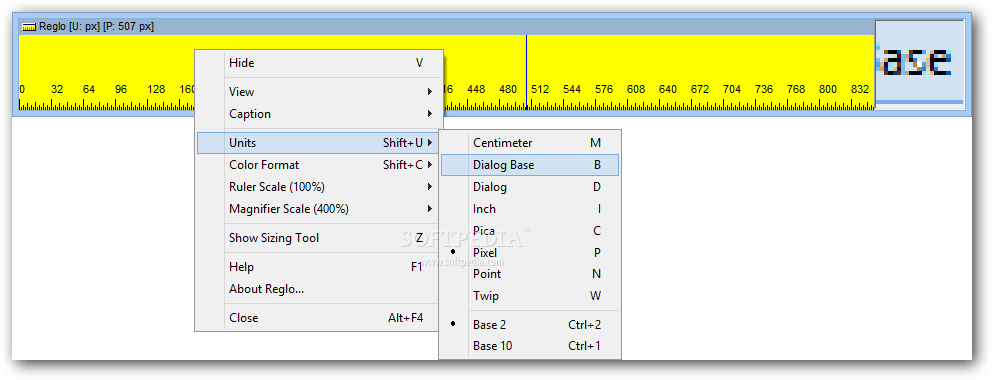The image size is (992, 380).
Task: Click the magnifier preview showing 'ase'
Action: click(x=919, y=63)
